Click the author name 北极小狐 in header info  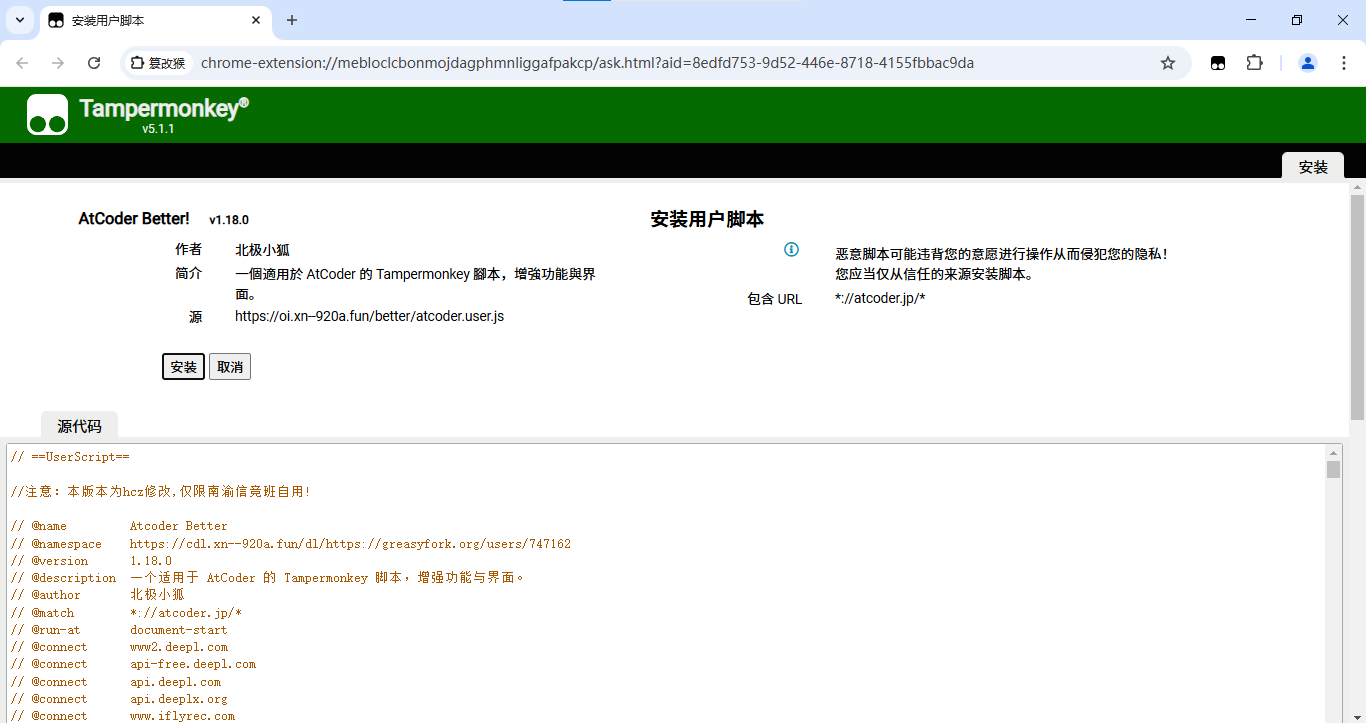[x=262, y=249]
